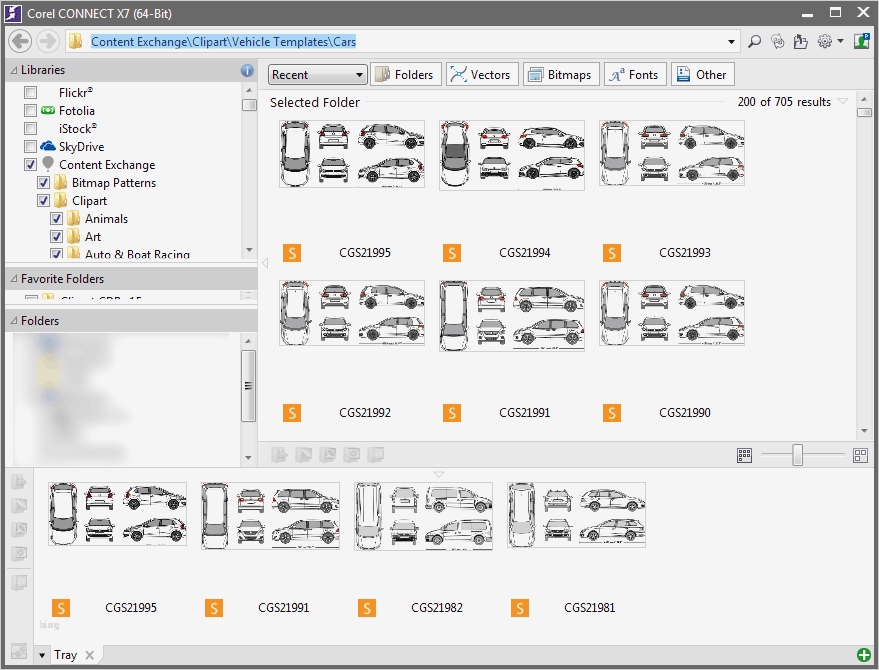Select the CGS21981 thumbnail in the tray
Image resolution: width=879 pixels, height=670 pixels.
click(x=576, y=515)
